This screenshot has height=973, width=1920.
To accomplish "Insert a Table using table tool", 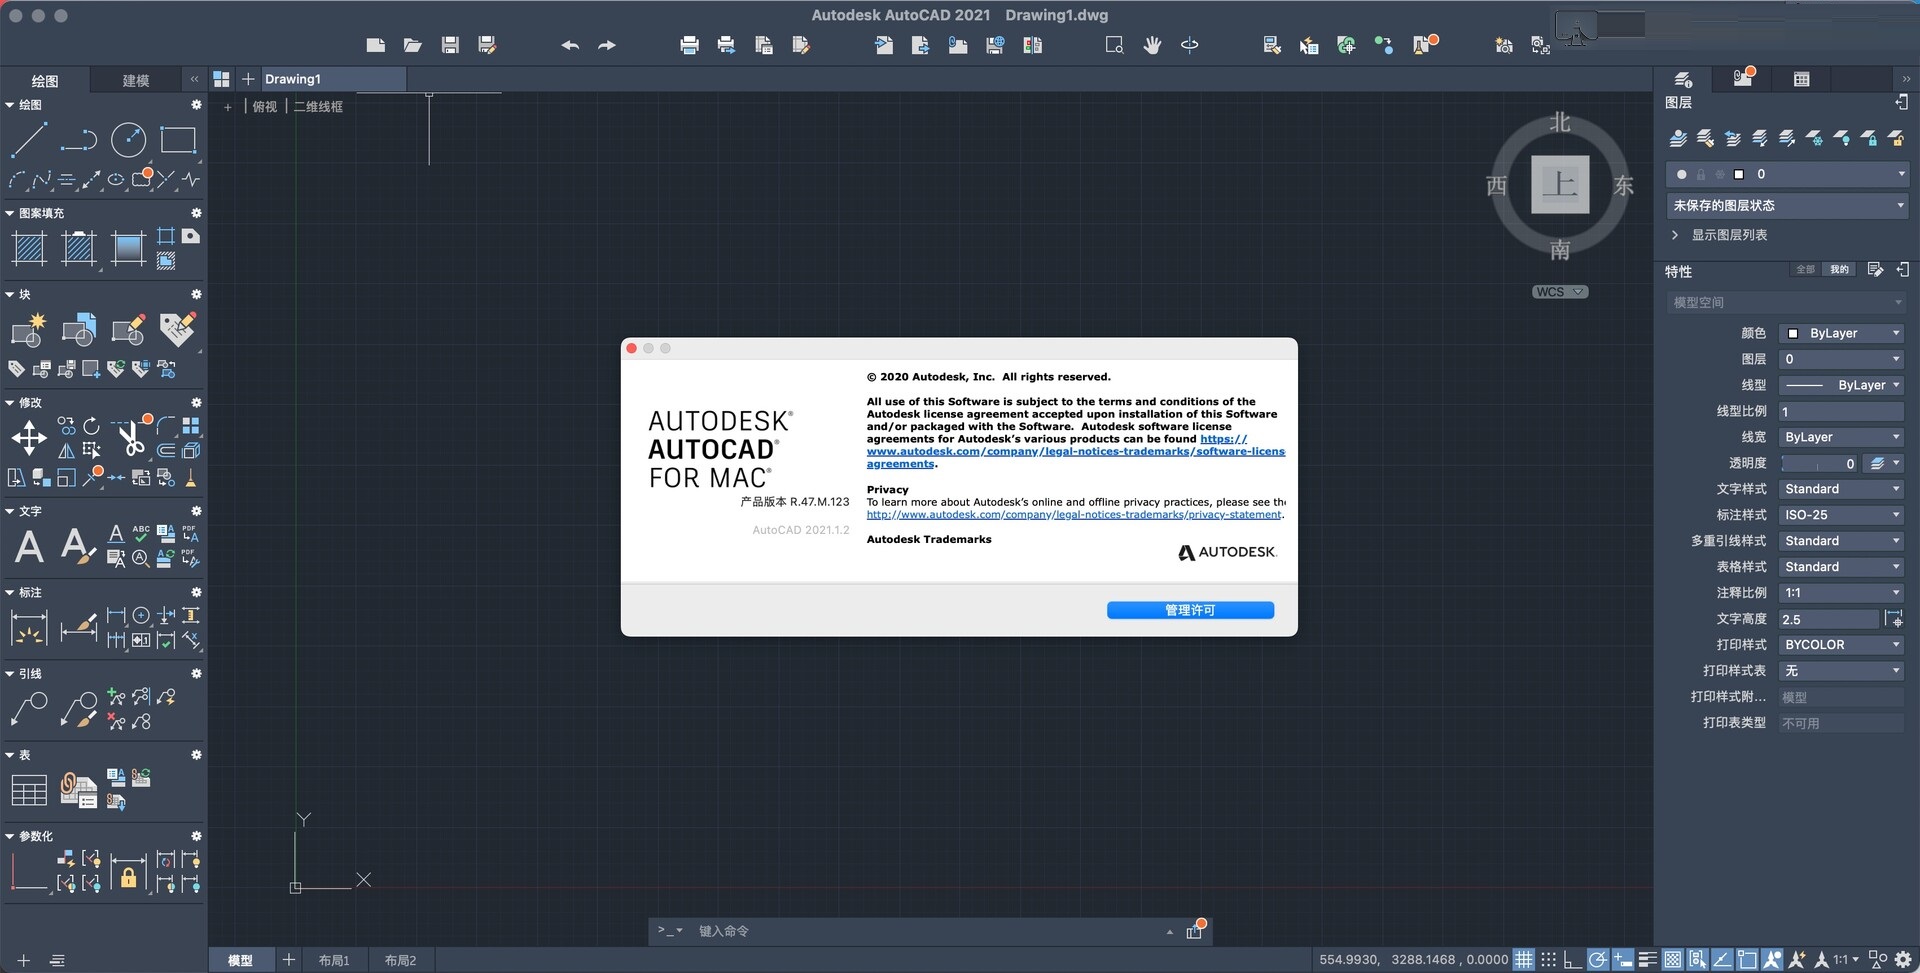I will point(29,790).
